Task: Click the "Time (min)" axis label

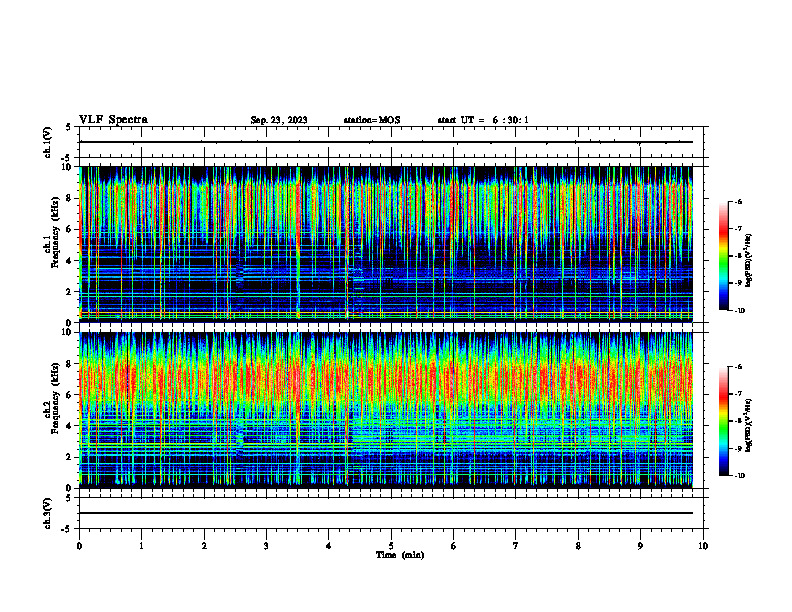Action: (400, 555)
